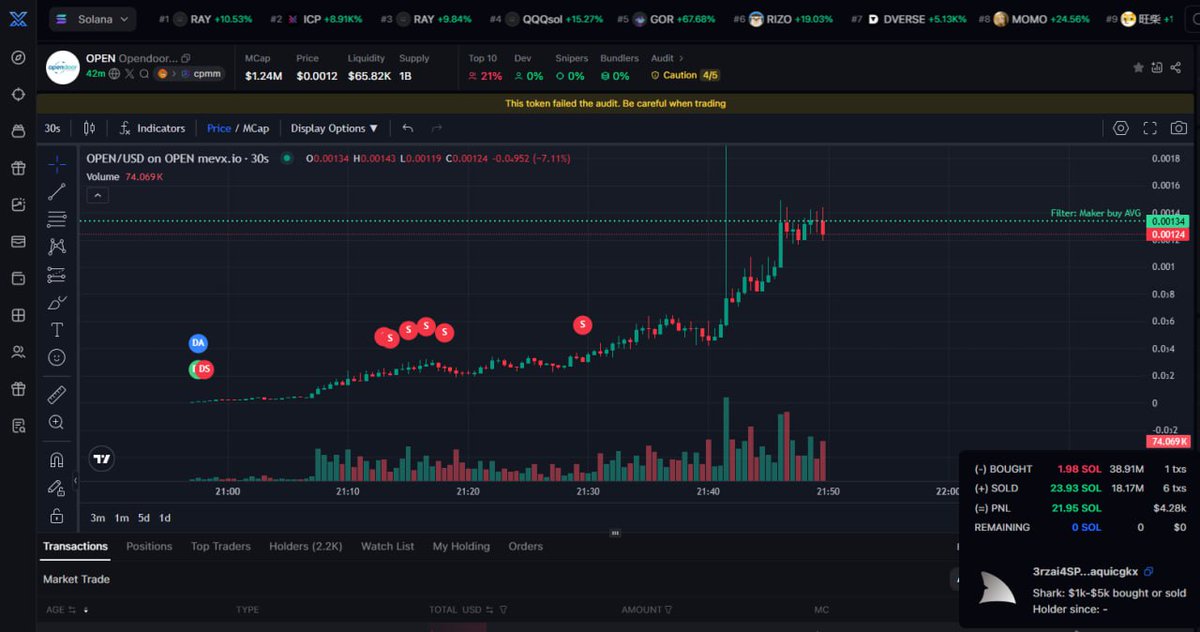Select the crosshair cursor drawing tool
Screen dimensions: 1200x632
[x=57, y=165]
